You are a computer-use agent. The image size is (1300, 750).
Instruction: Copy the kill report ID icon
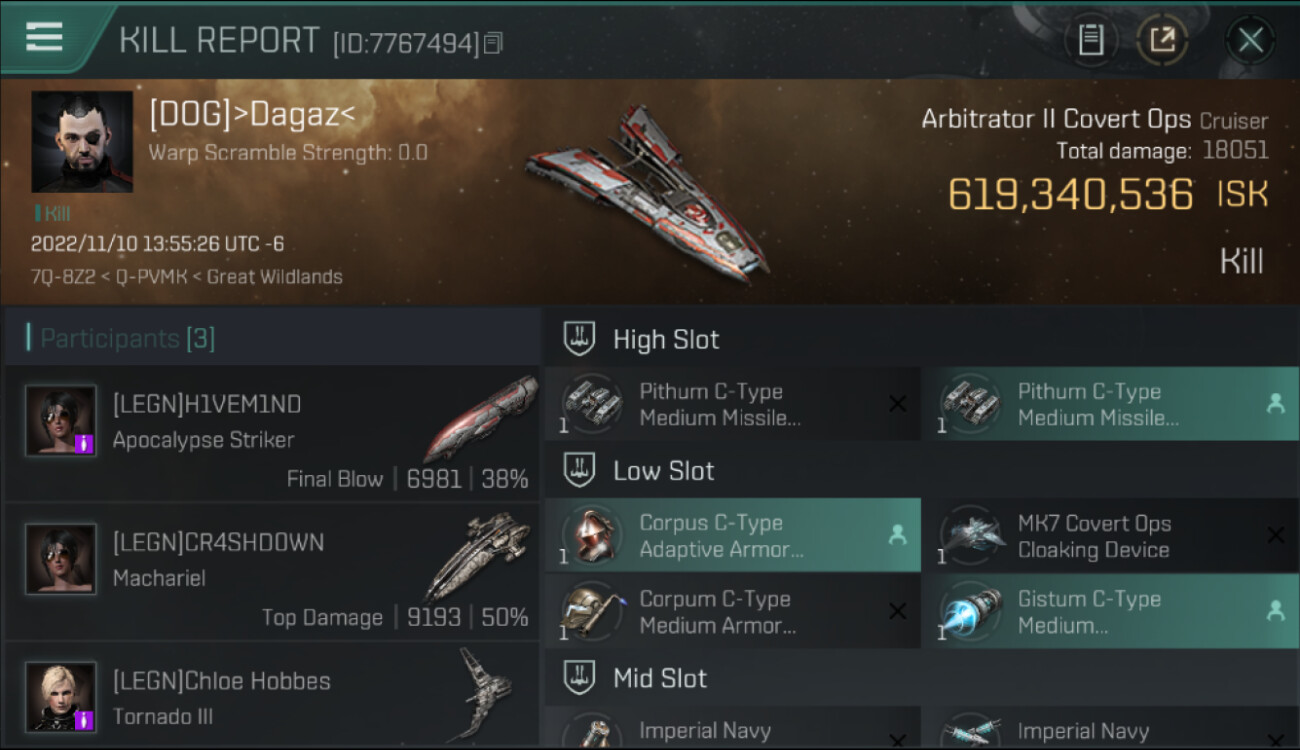tap(493, 43)
